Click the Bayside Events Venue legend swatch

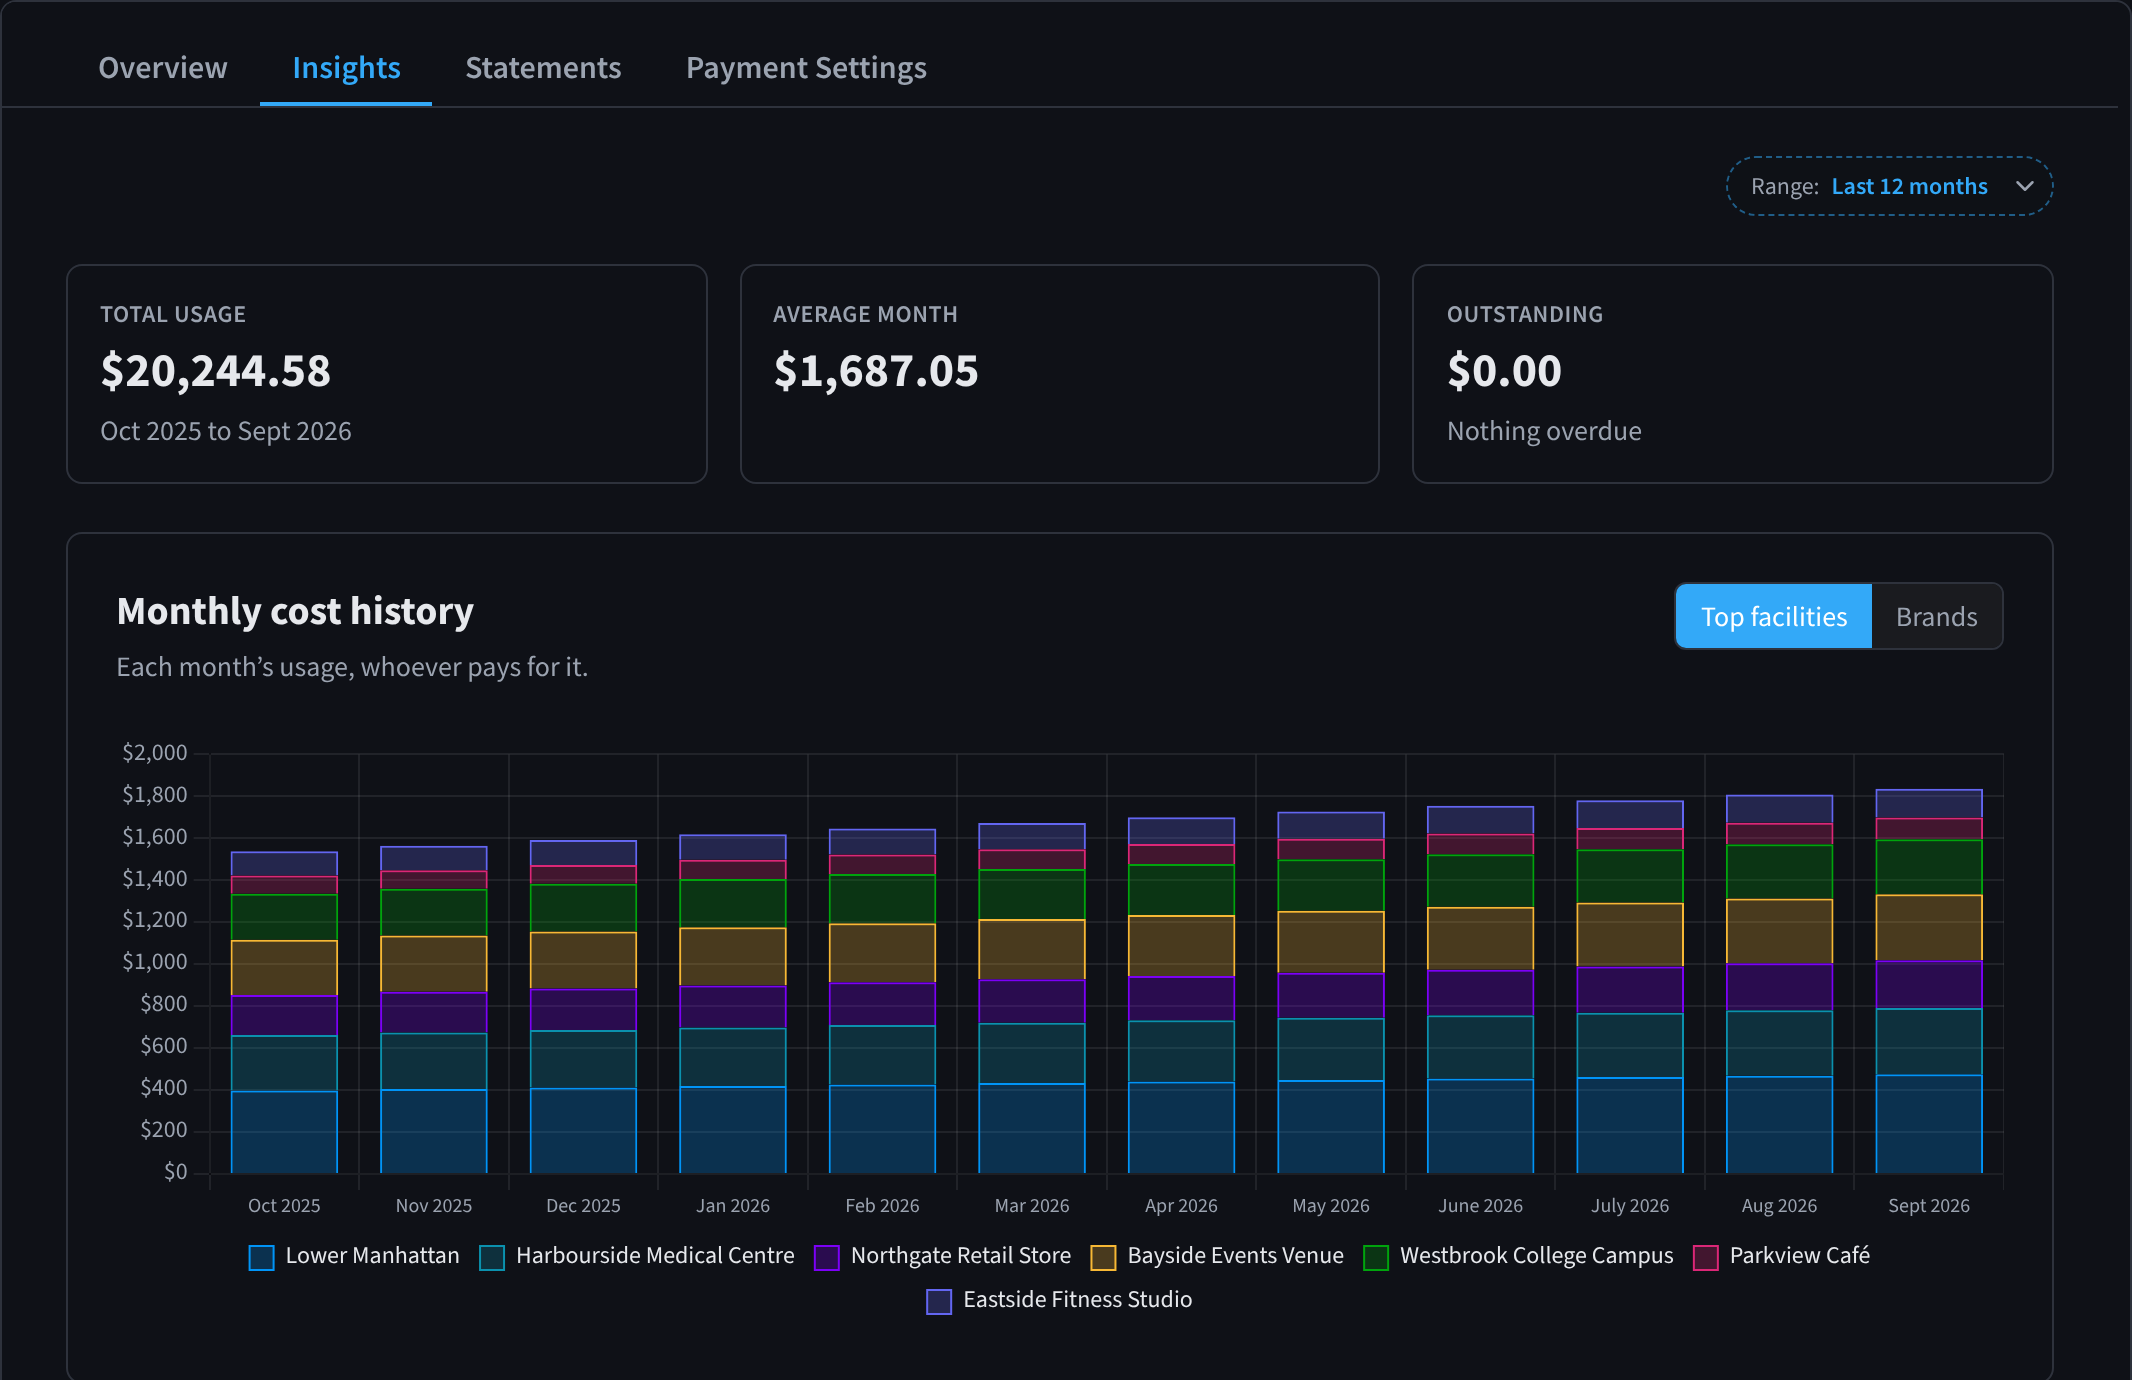[1103, 1257]
